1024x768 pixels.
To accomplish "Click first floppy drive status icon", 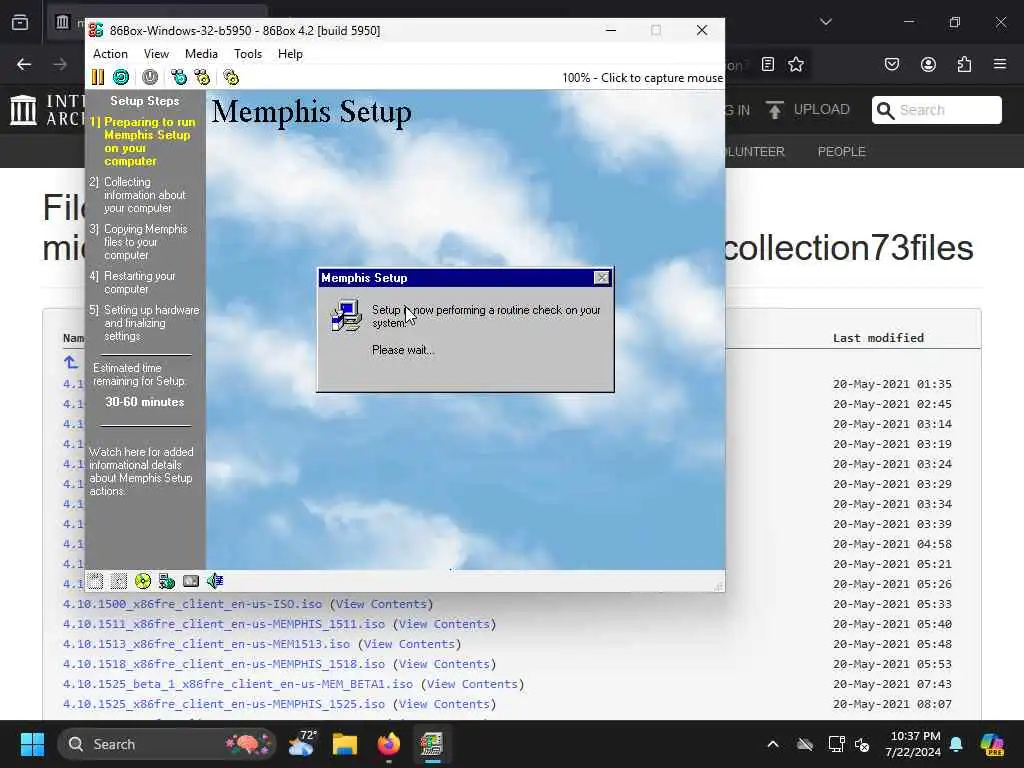I will (x=95, y=581).
